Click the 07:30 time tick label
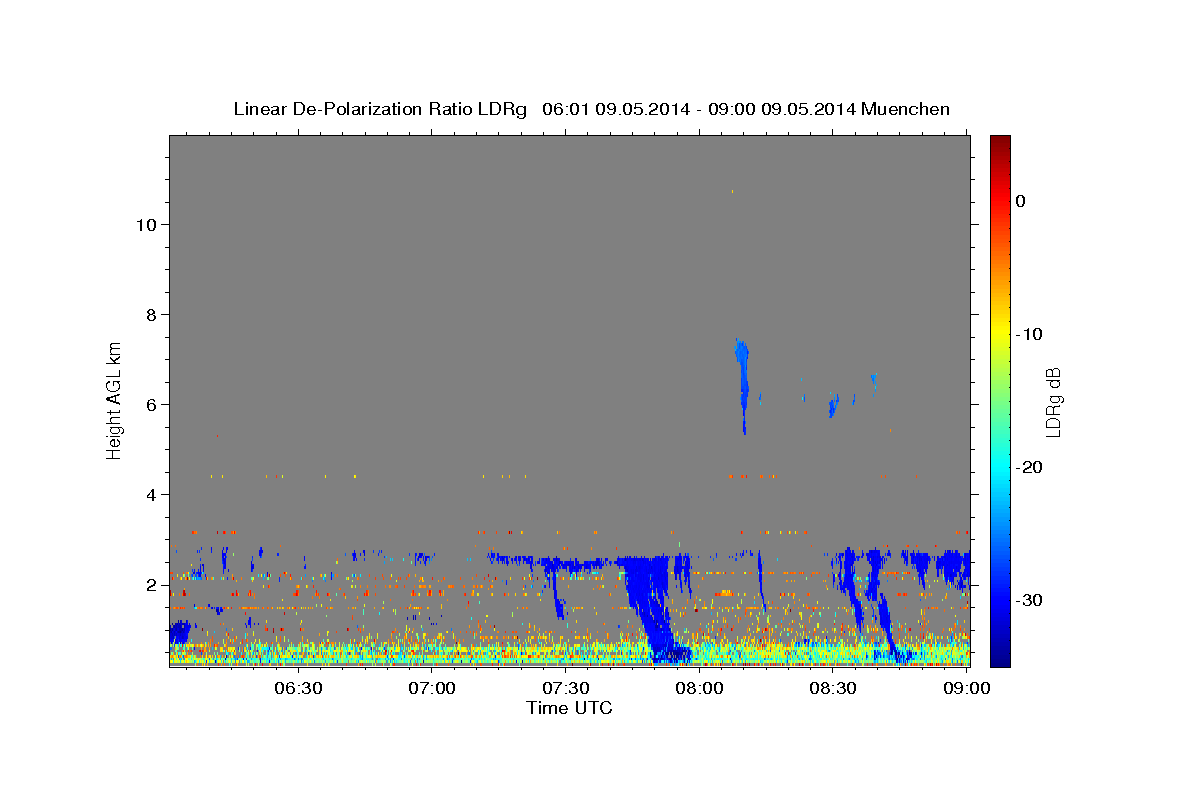The image size is (1200, 800). pos(565,688)
